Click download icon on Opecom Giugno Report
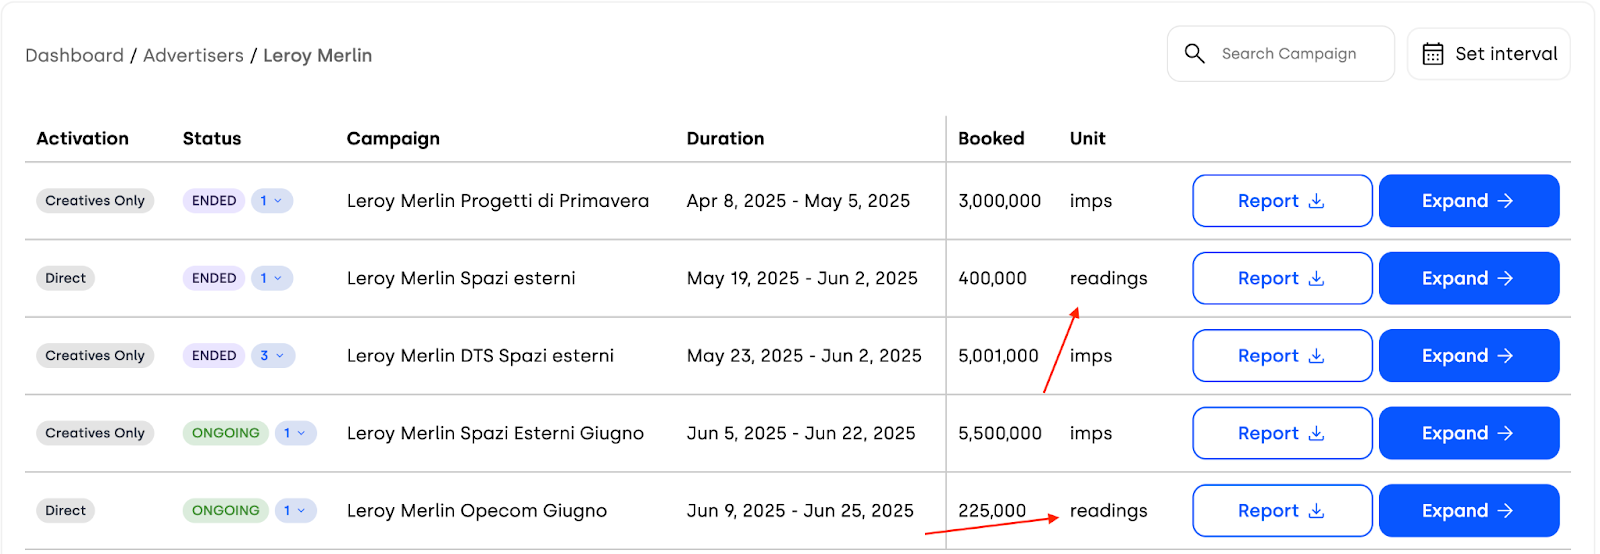The height and width of the screenshot is (554, 1600). coord(1316,511)
